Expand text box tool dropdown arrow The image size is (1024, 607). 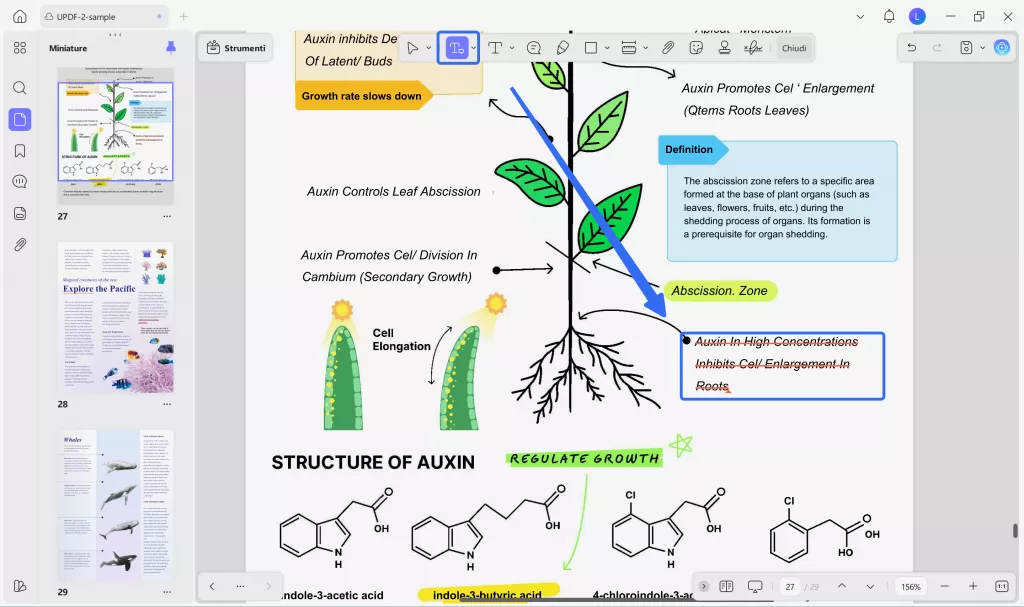pyautogui.click(x=512, y=48)
